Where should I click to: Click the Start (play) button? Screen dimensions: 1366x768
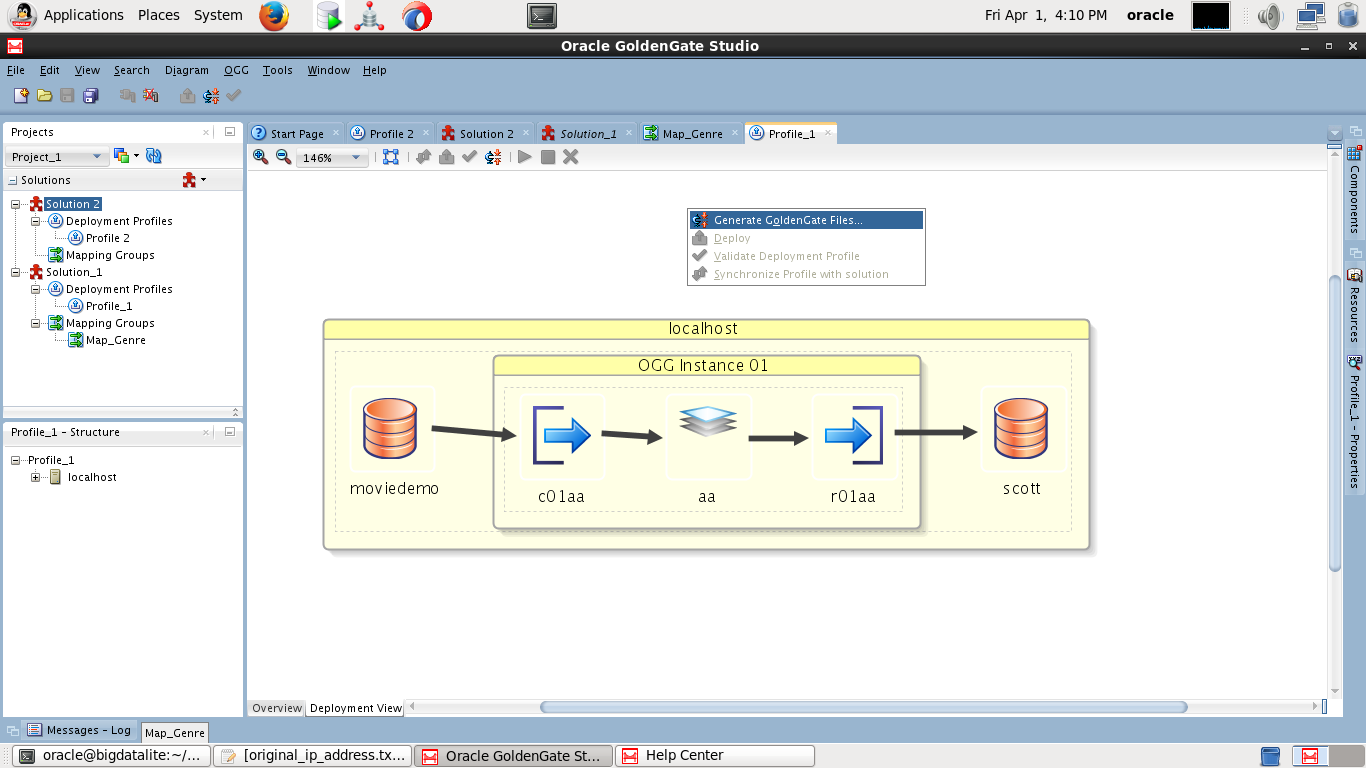(x=524, y=157)
